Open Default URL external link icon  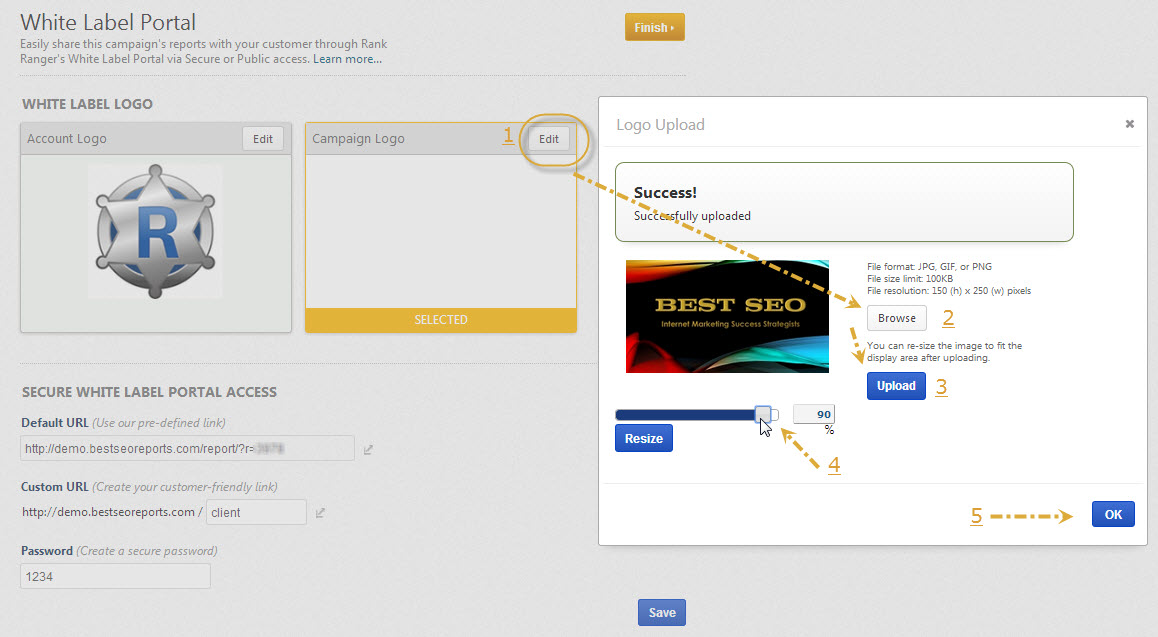pyautogui.click(x=368, y=450)
